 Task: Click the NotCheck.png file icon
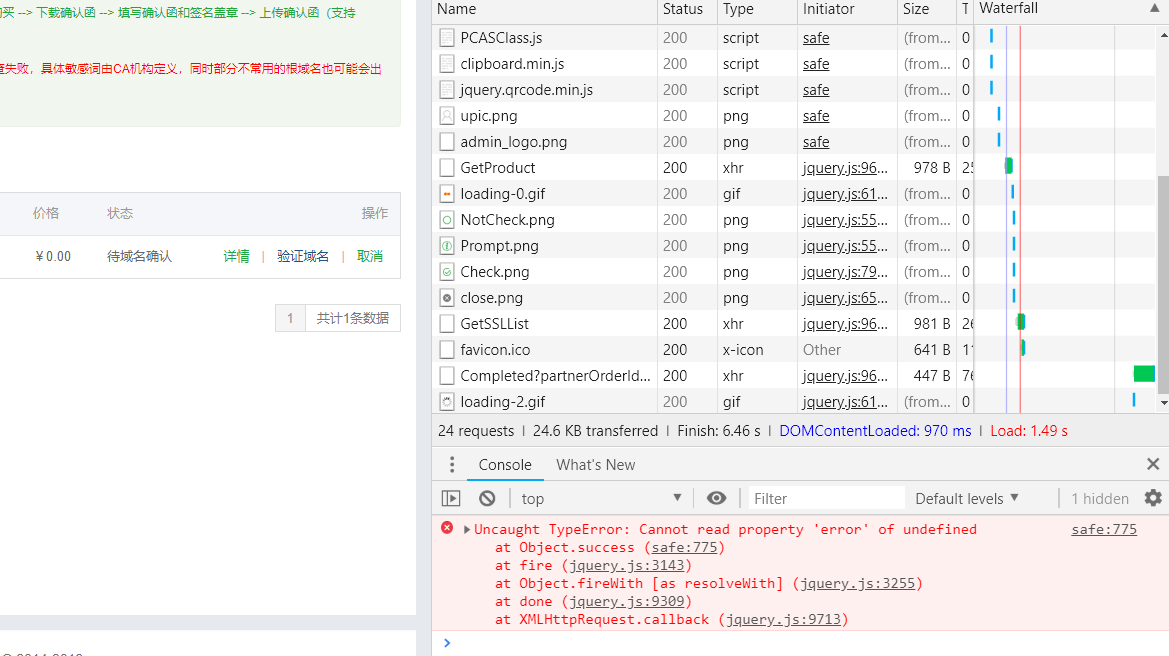pos(447,220)
